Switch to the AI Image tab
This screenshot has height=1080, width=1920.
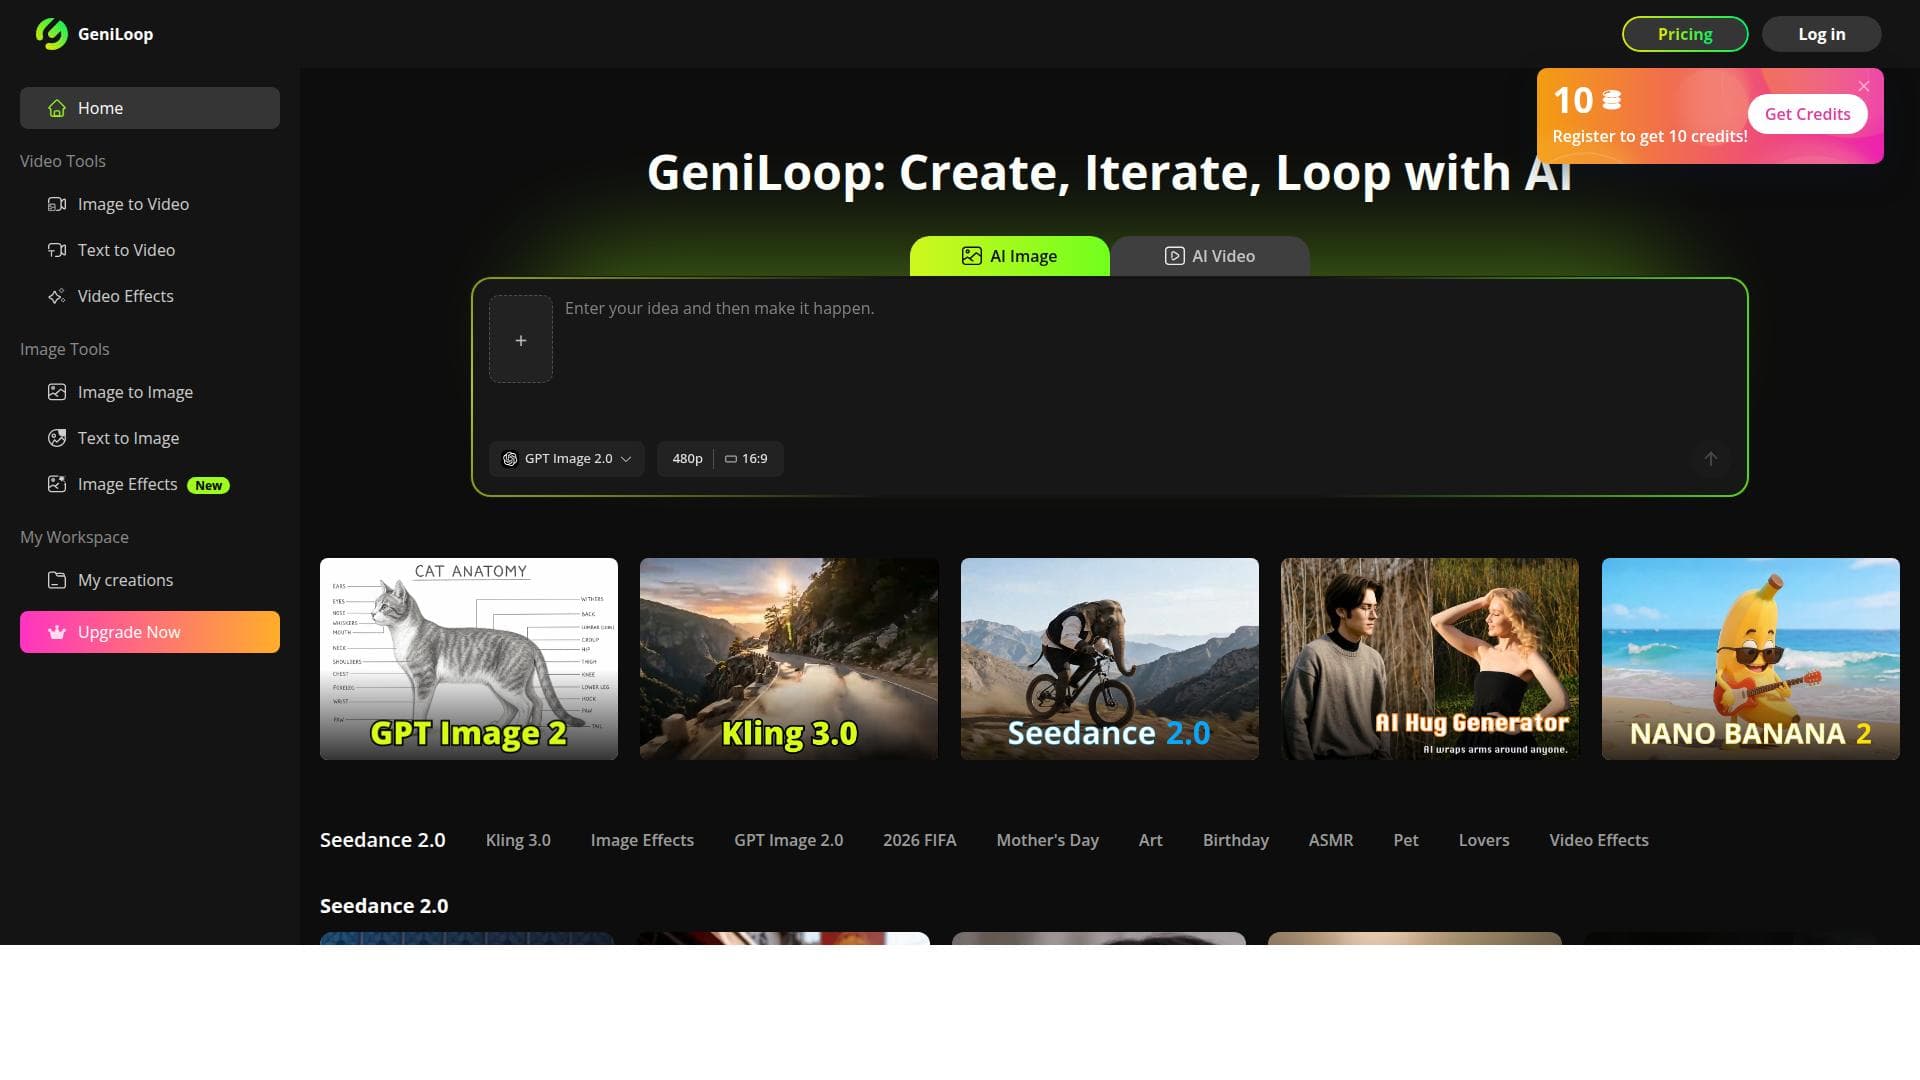point(1010,256)
